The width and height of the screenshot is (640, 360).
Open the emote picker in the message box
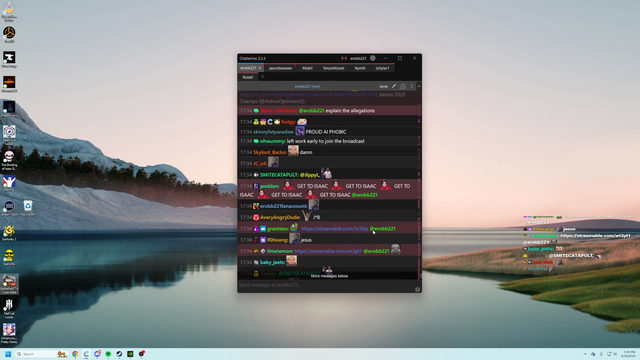417,289
